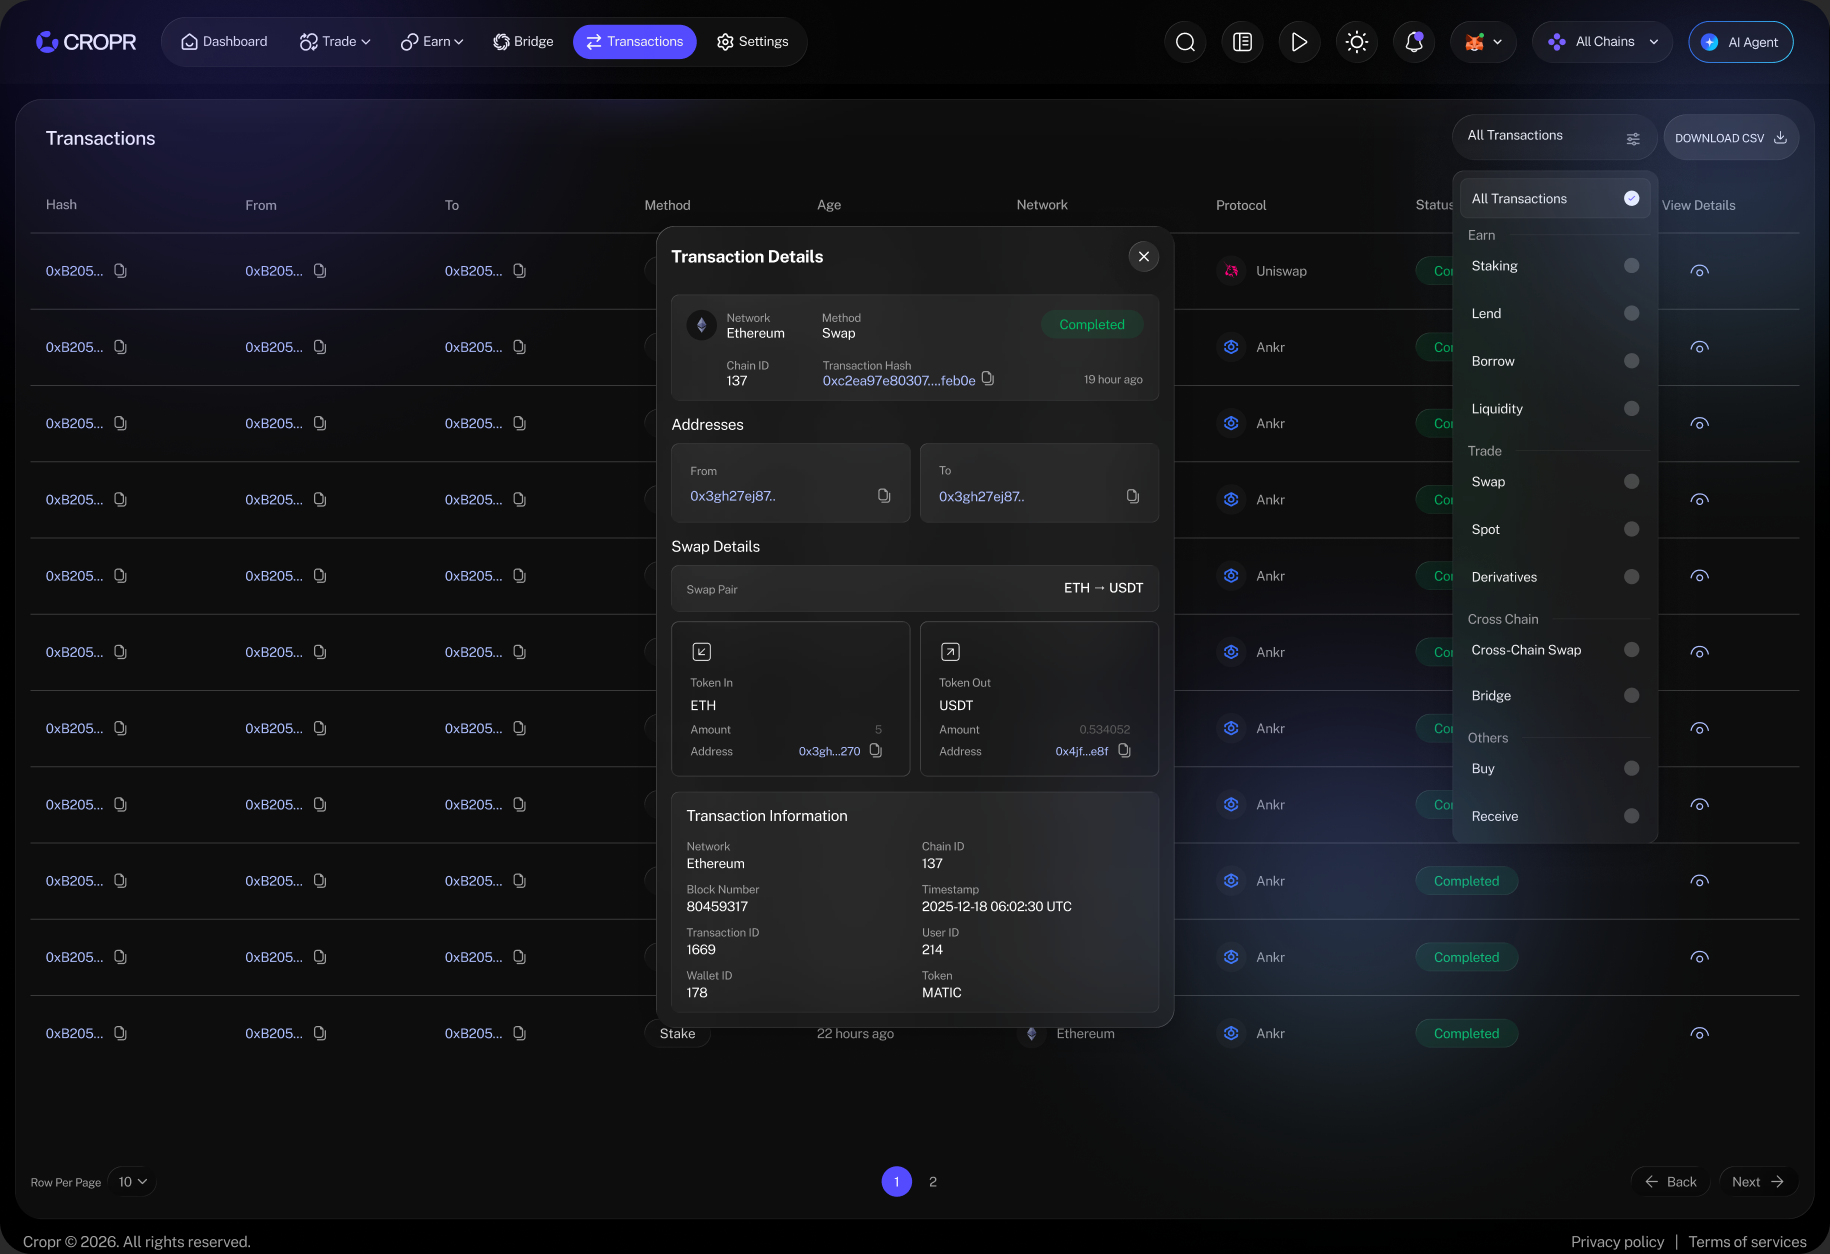
Task: Click the Download CSV button
Action: (1731, 138)
